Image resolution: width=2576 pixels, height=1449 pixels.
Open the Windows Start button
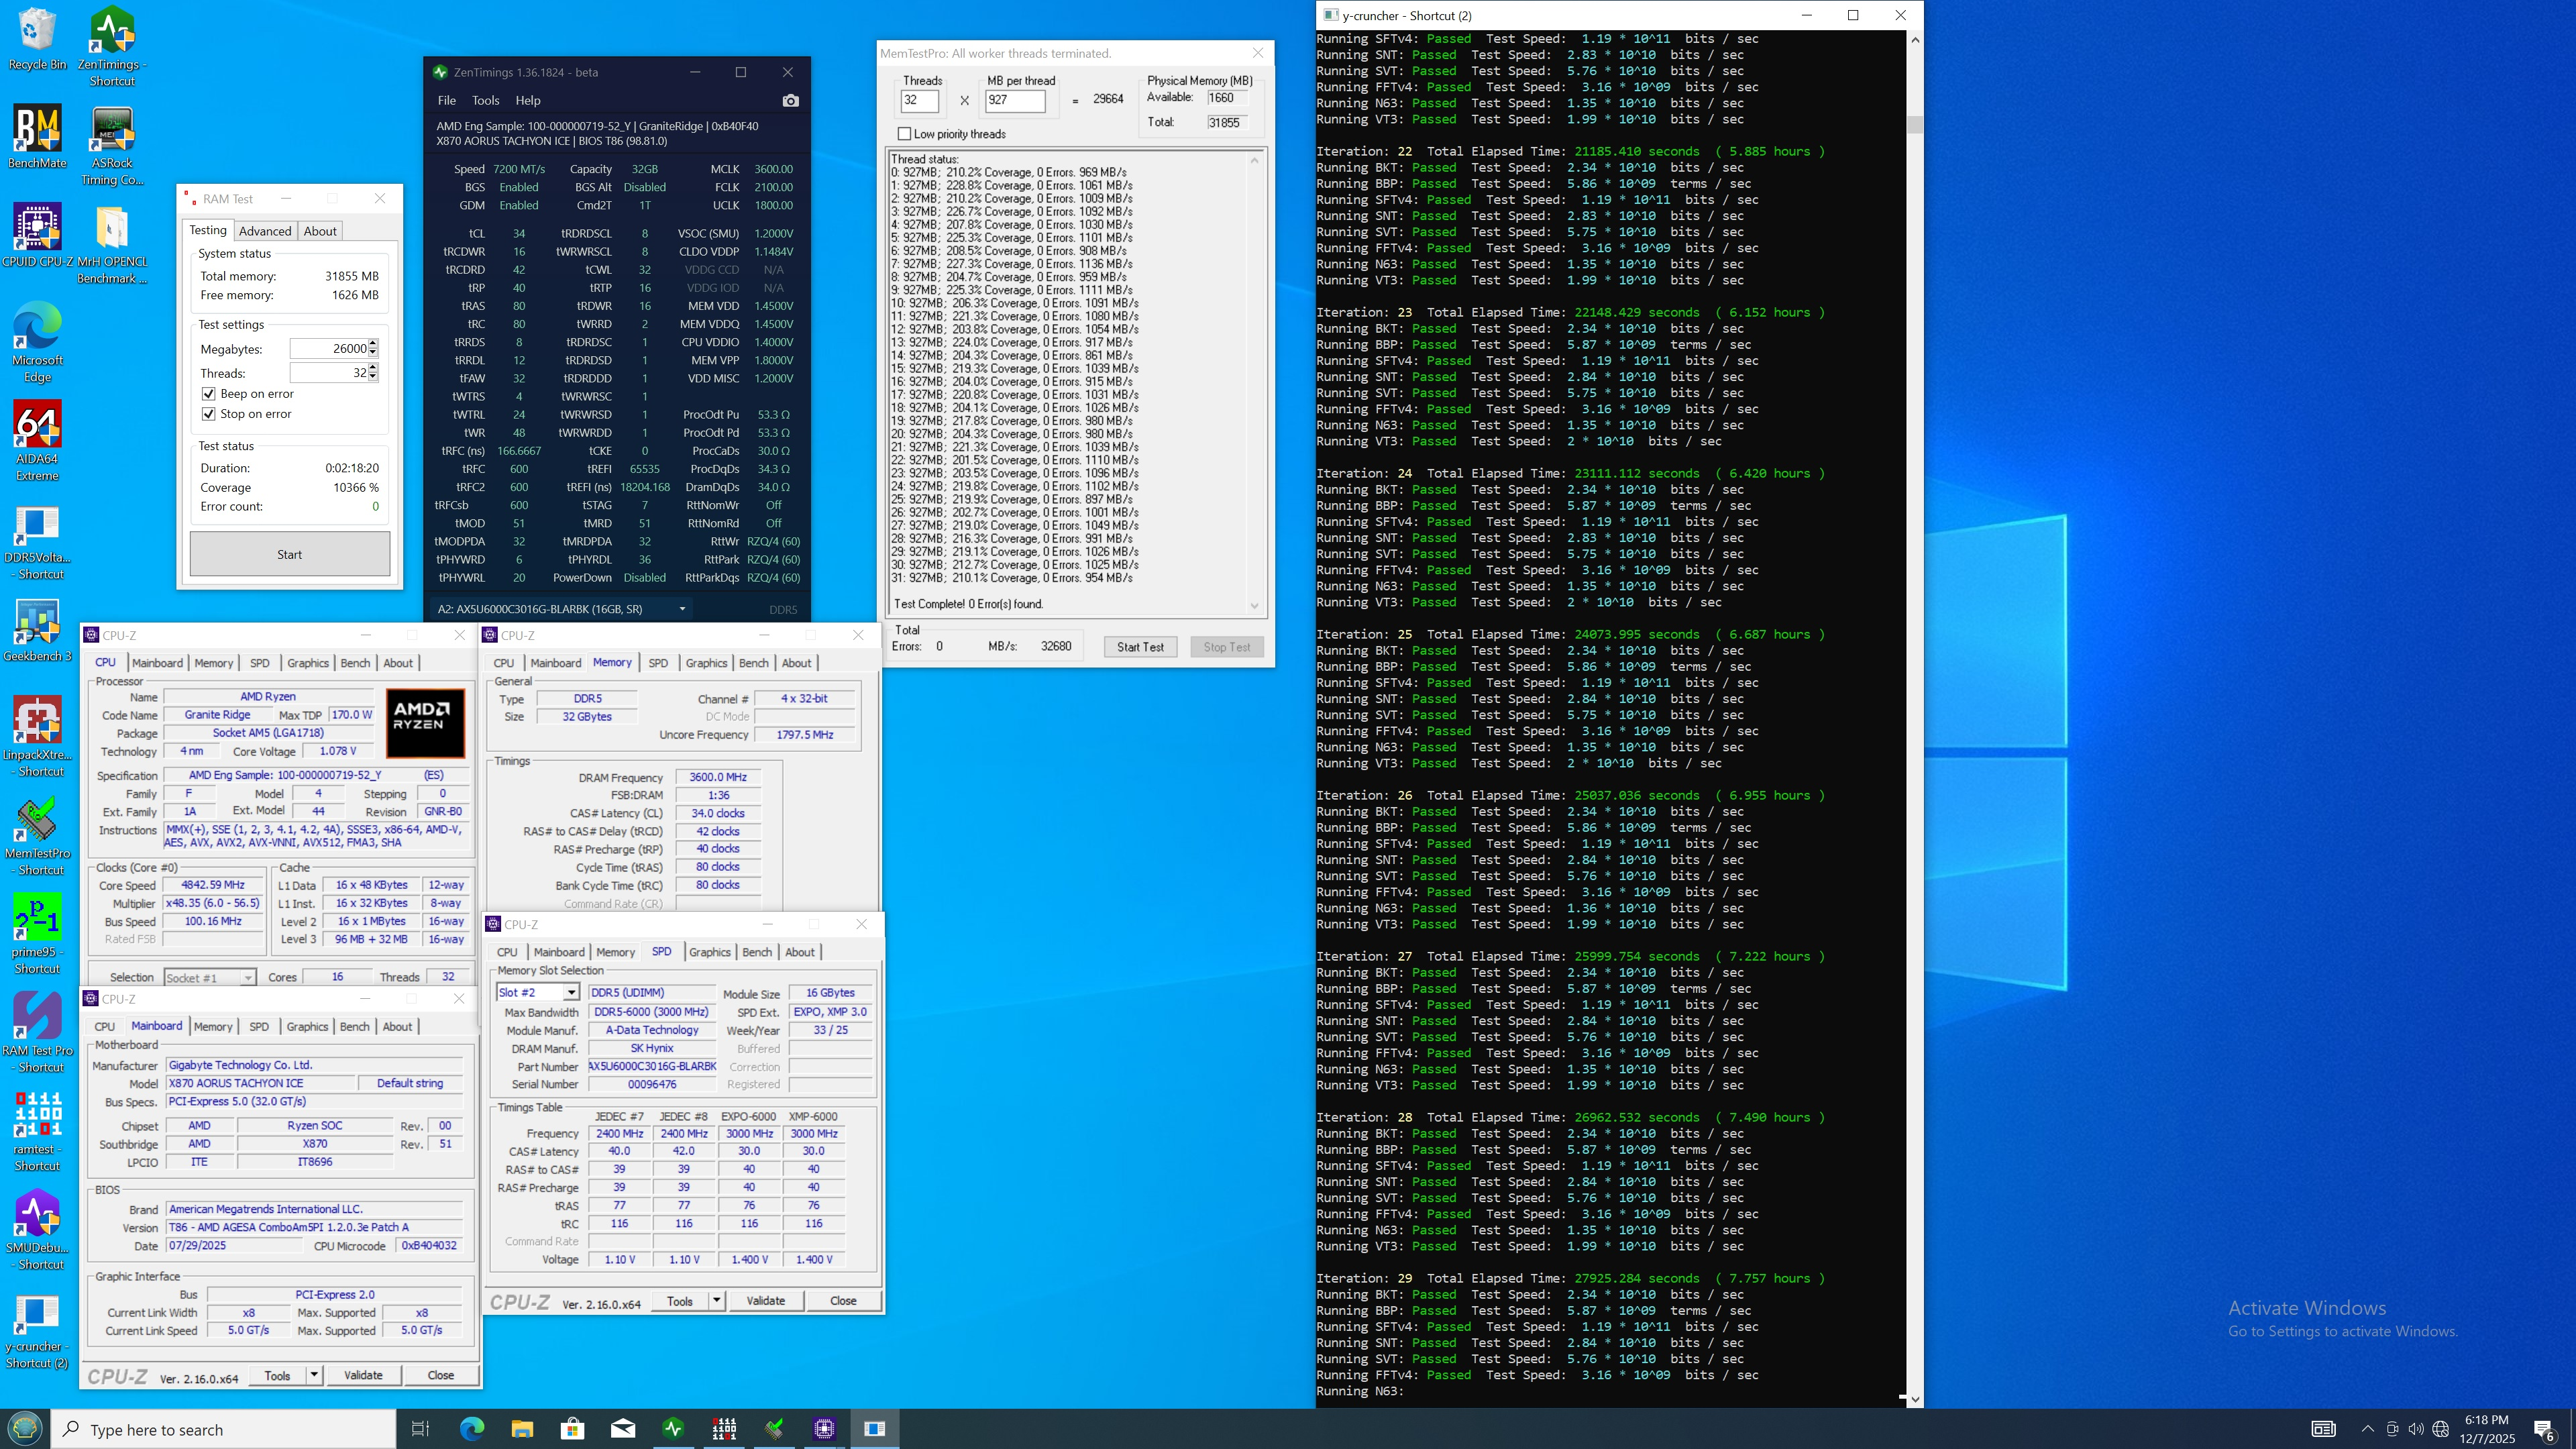click(25, 1429)
